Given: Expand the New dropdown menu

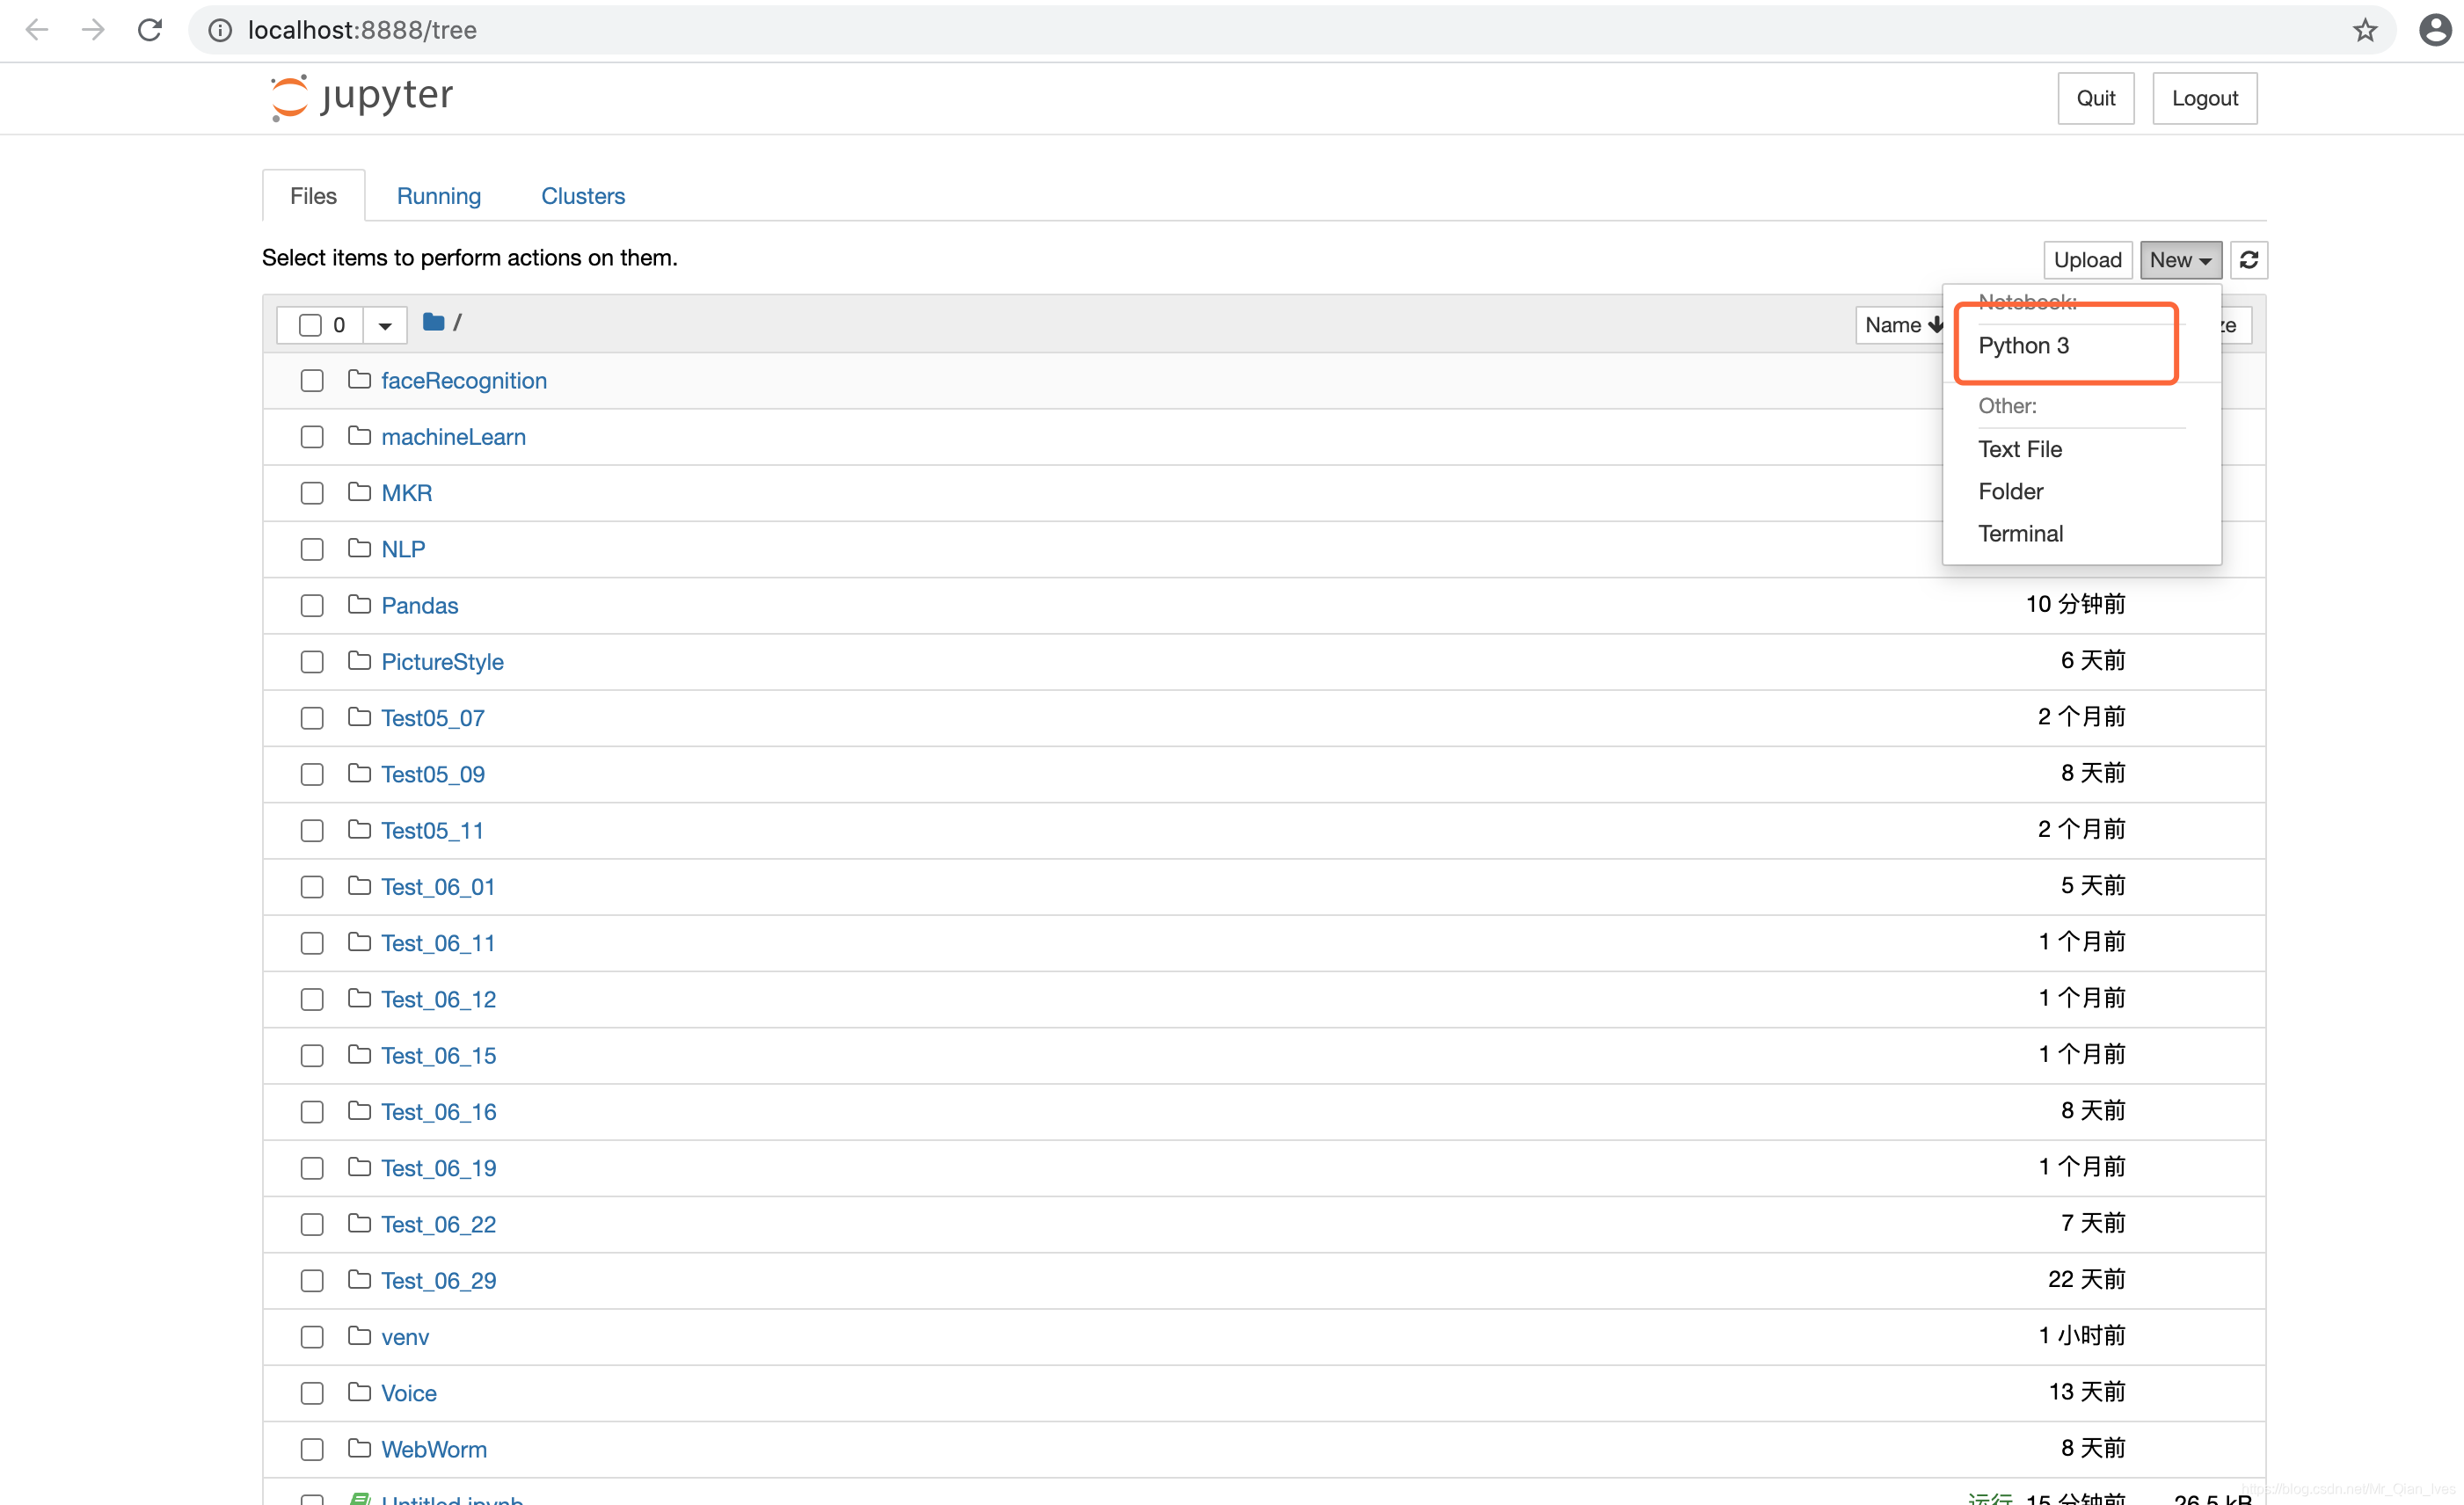Looking at the screenshot, I should click(x=2177, y=258).
